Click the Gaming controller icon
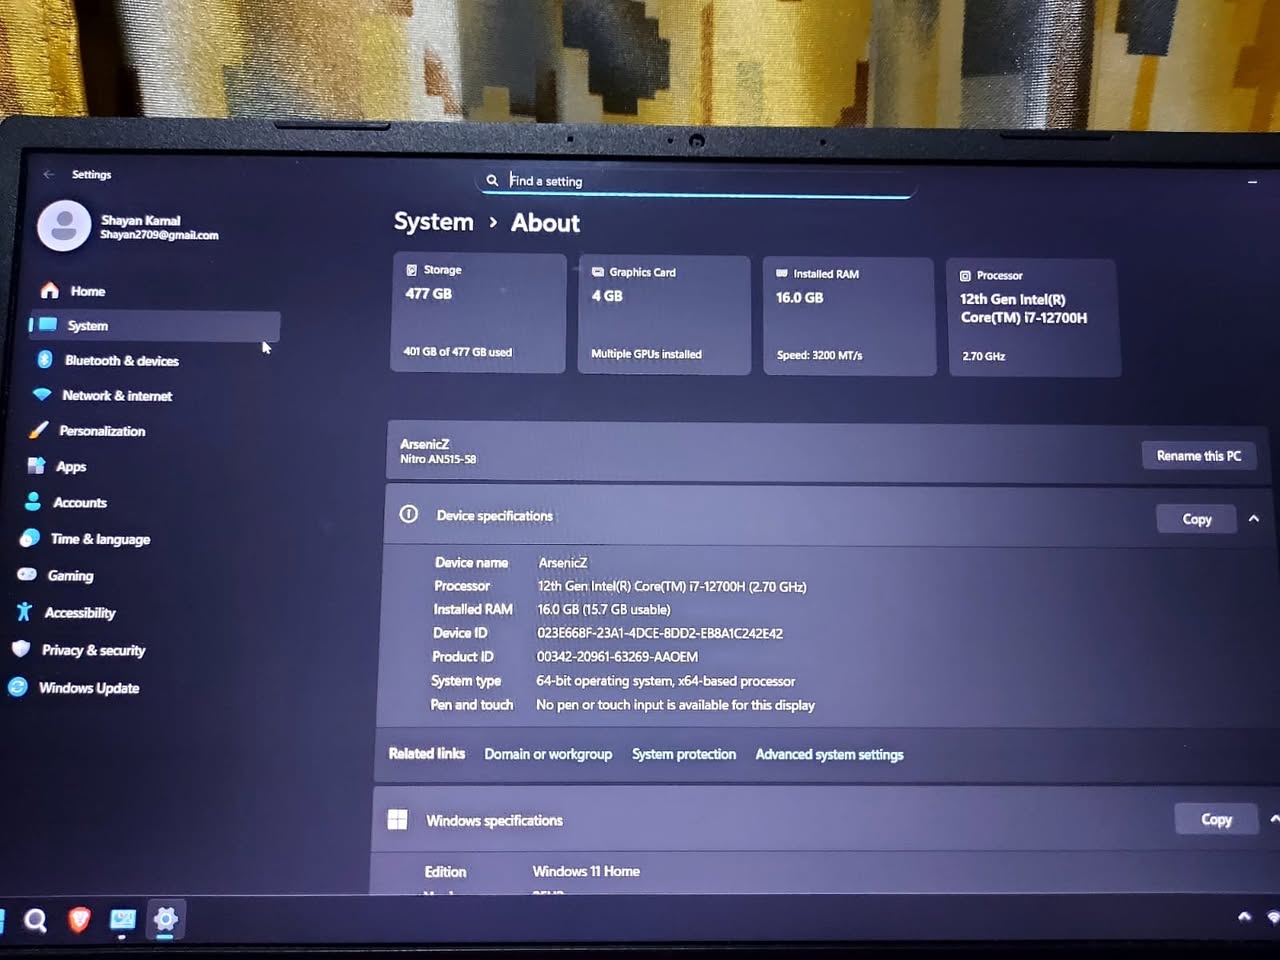 click(27, 574)
